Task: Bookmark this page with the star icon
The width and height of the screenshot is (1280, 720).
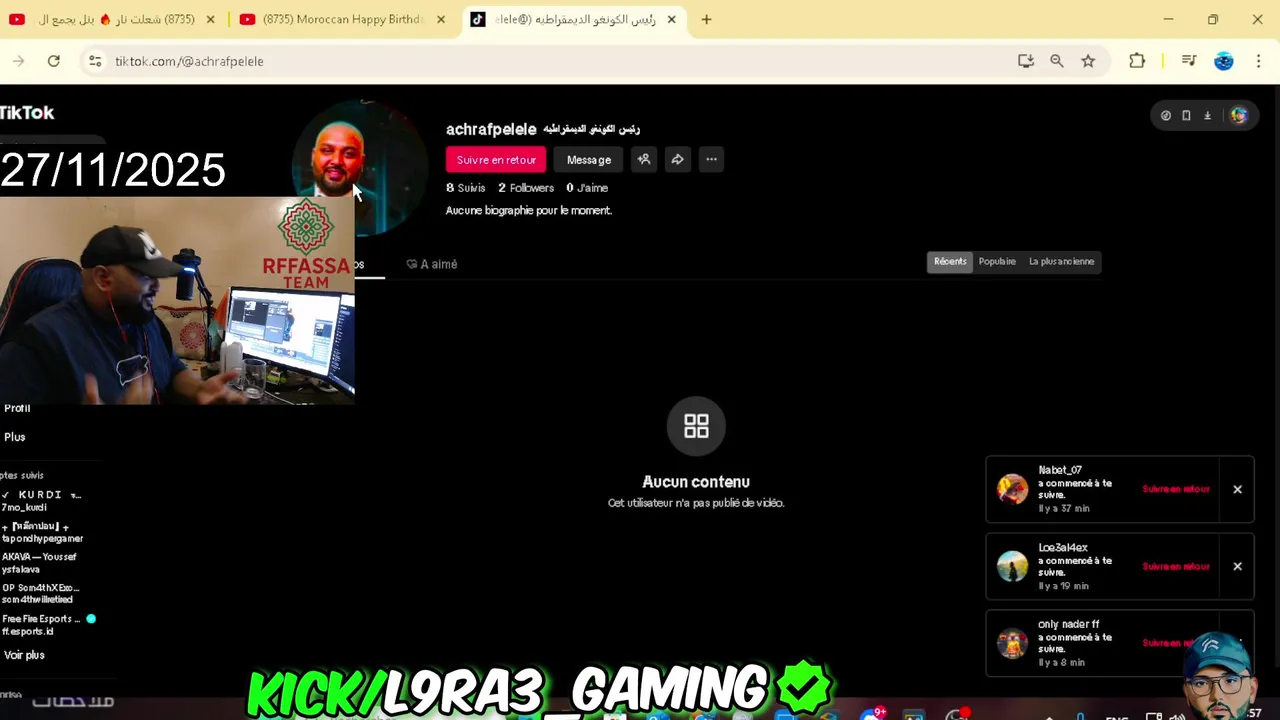Action: 1088,61
